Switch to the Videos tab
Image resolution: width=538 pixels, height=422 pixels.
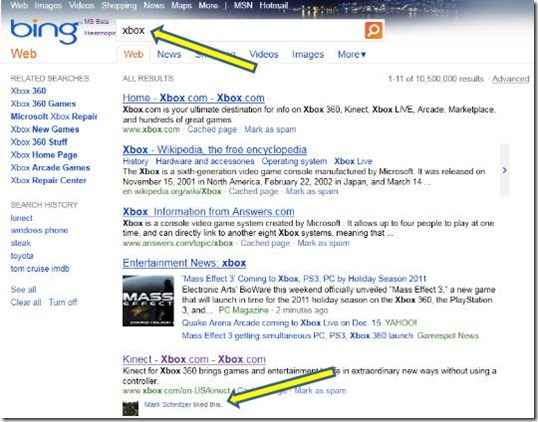point(264,54)
